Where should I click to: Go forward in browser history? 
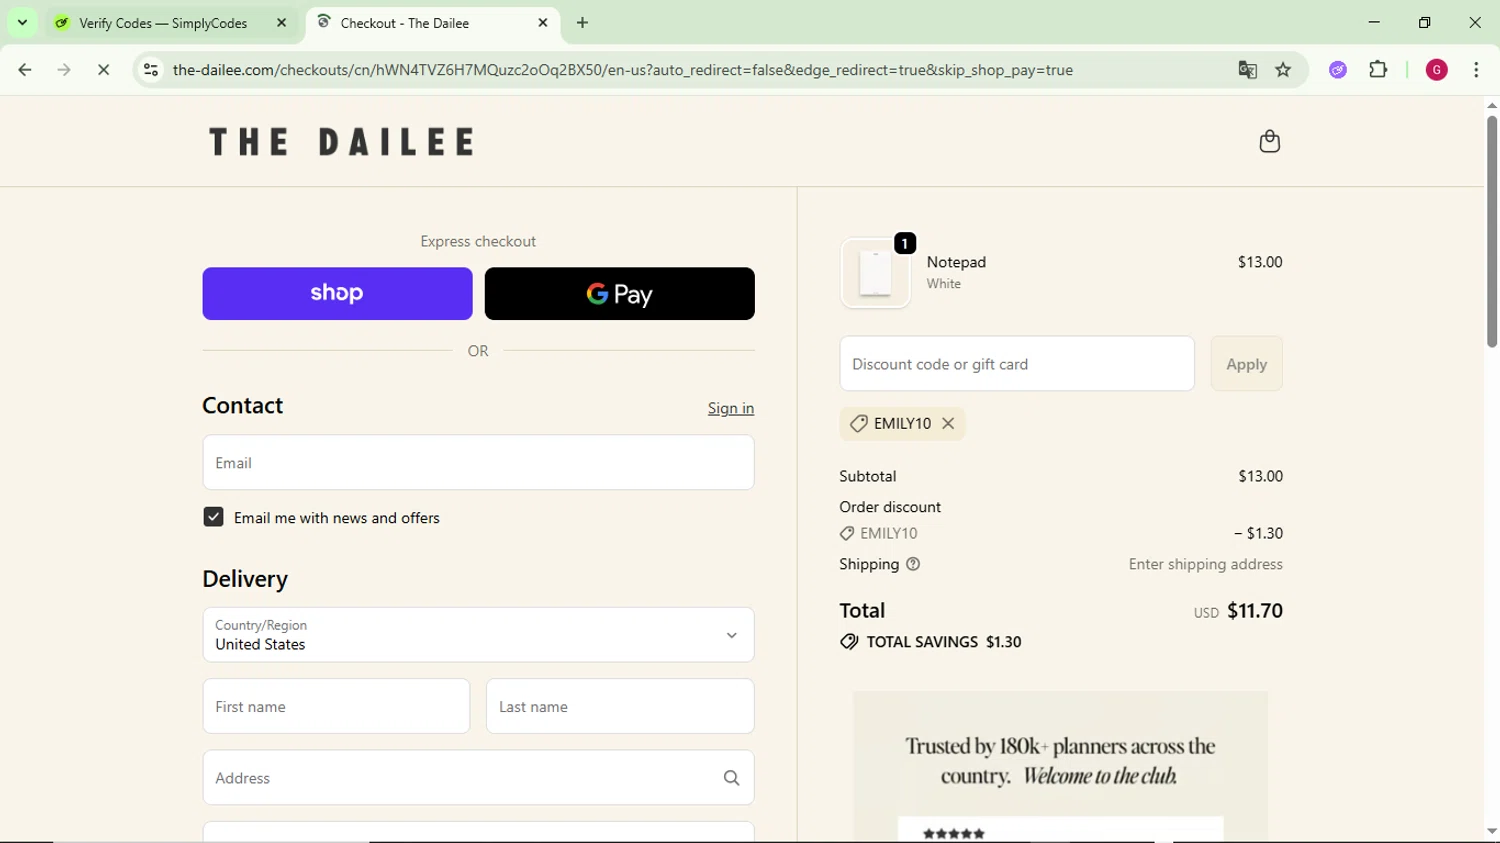point(64,70)
